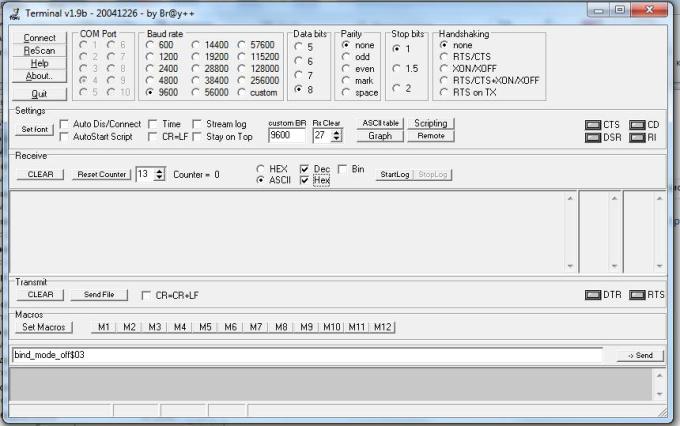Click the Send File button
The height and width of the screenshot is (426, 680).
click(98, 295)
